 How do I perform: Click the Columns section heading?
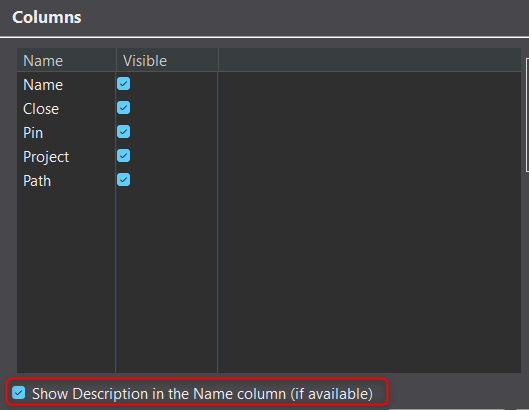click(x=47, y=17)
